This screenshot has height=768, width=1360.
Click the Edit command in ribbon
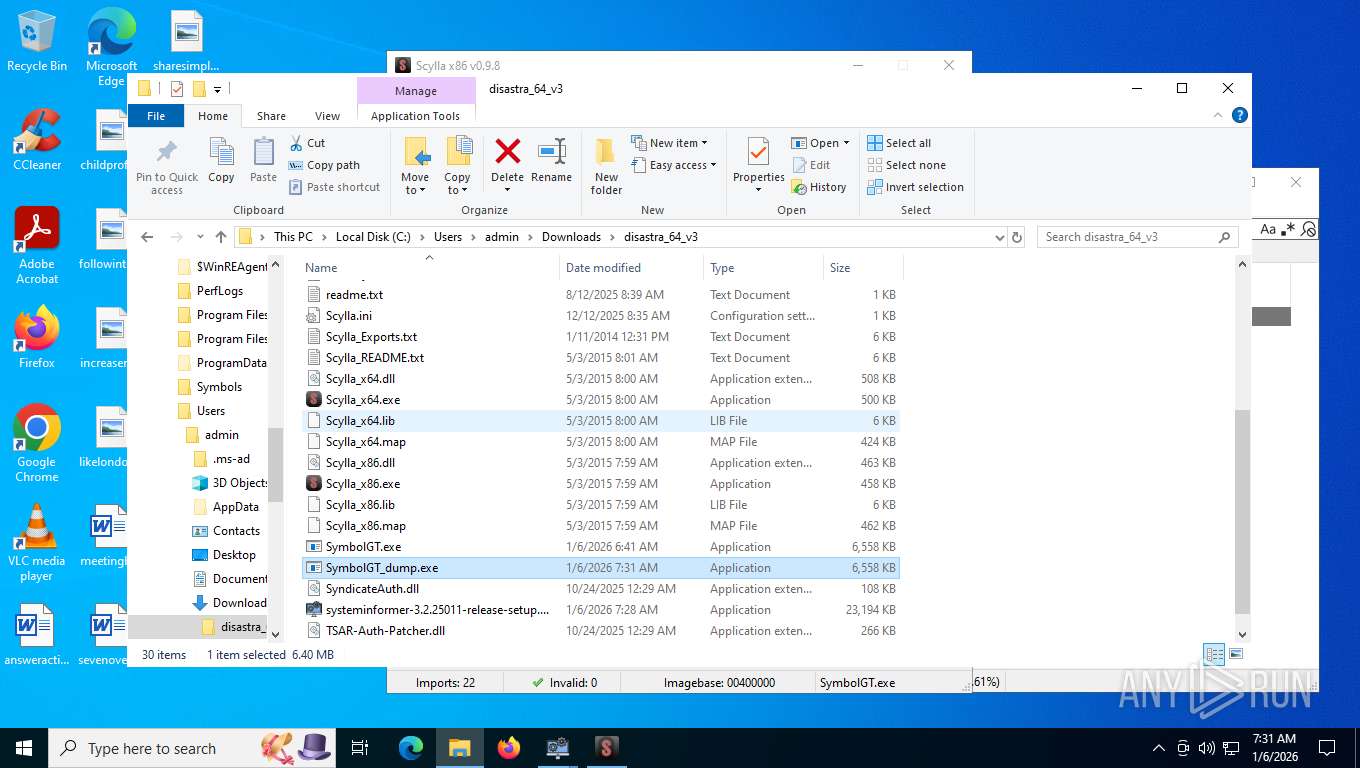811,165
